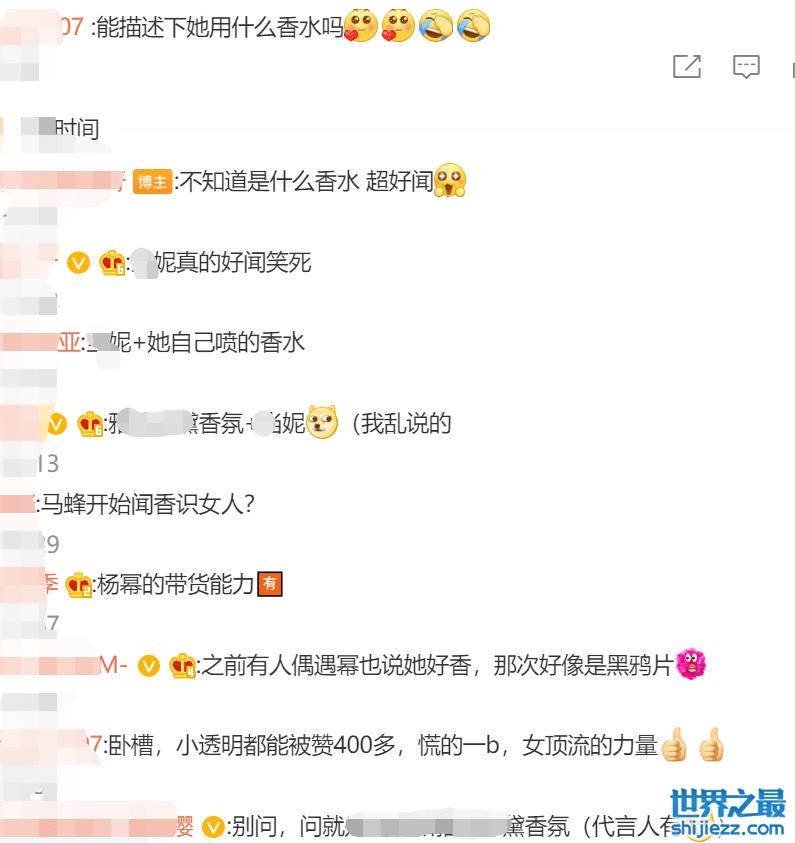Click the verified V badge beside M- username

149,666
